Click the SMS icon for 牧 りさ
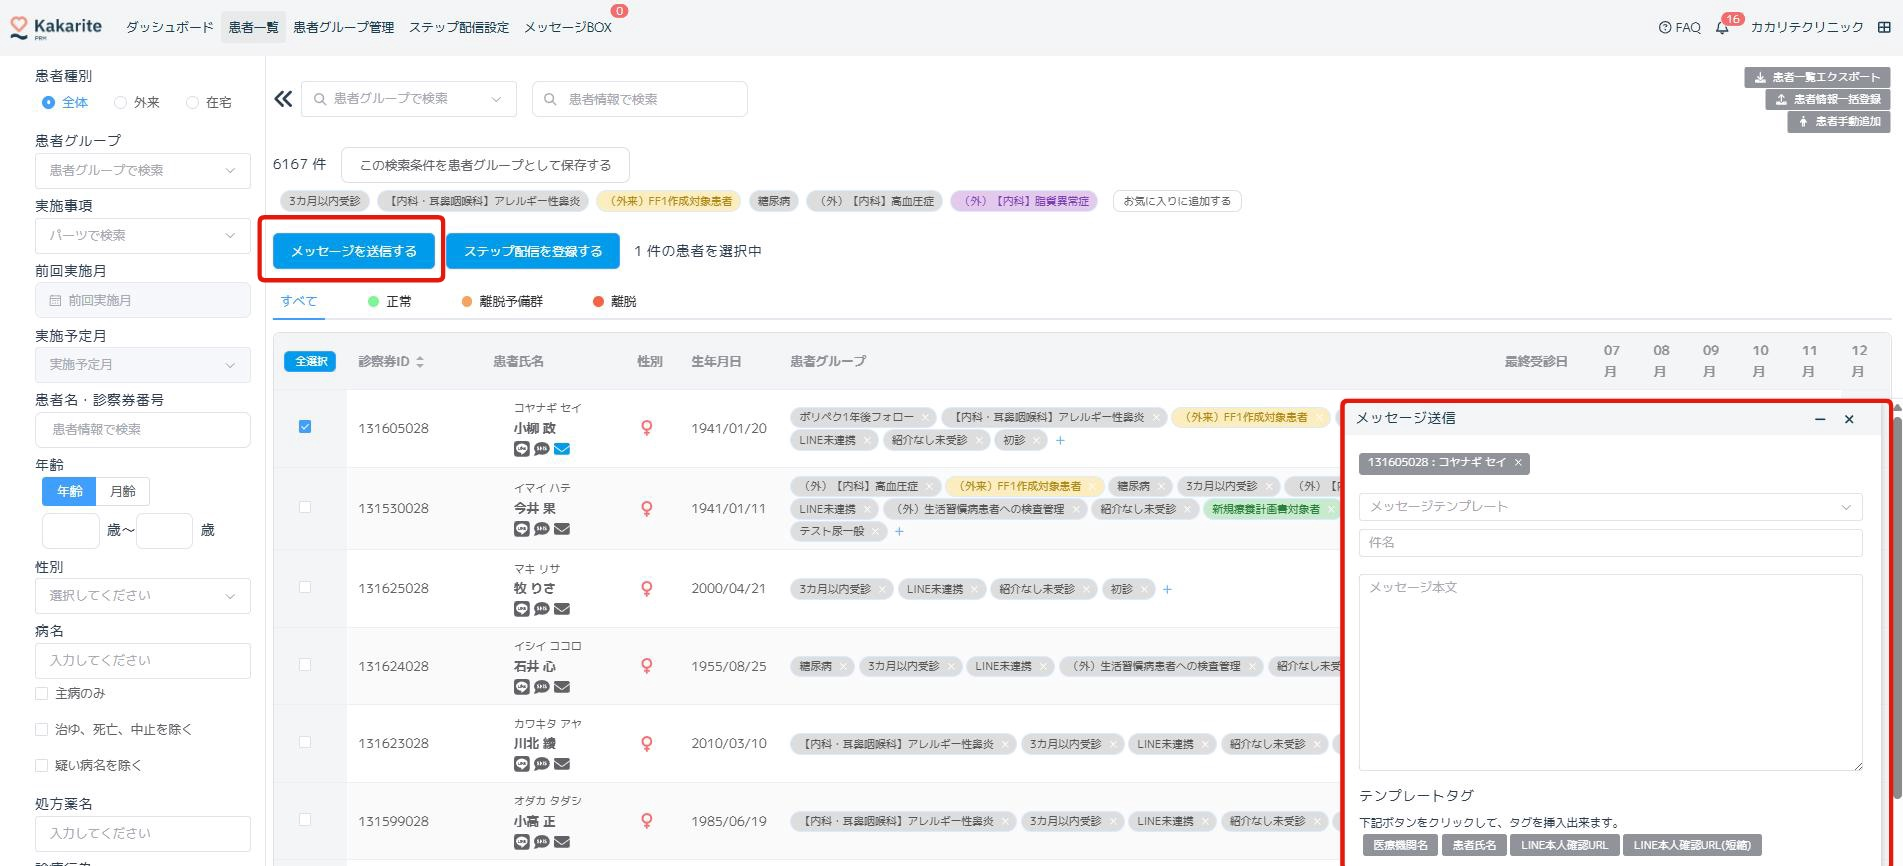1903x866 pixels. coord(541,609)
